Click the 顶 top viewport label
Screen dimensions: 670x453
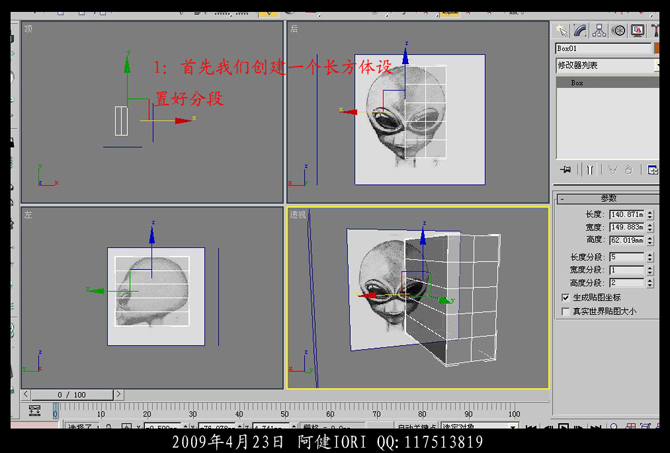pyautogui.click(x=28, y=29)
